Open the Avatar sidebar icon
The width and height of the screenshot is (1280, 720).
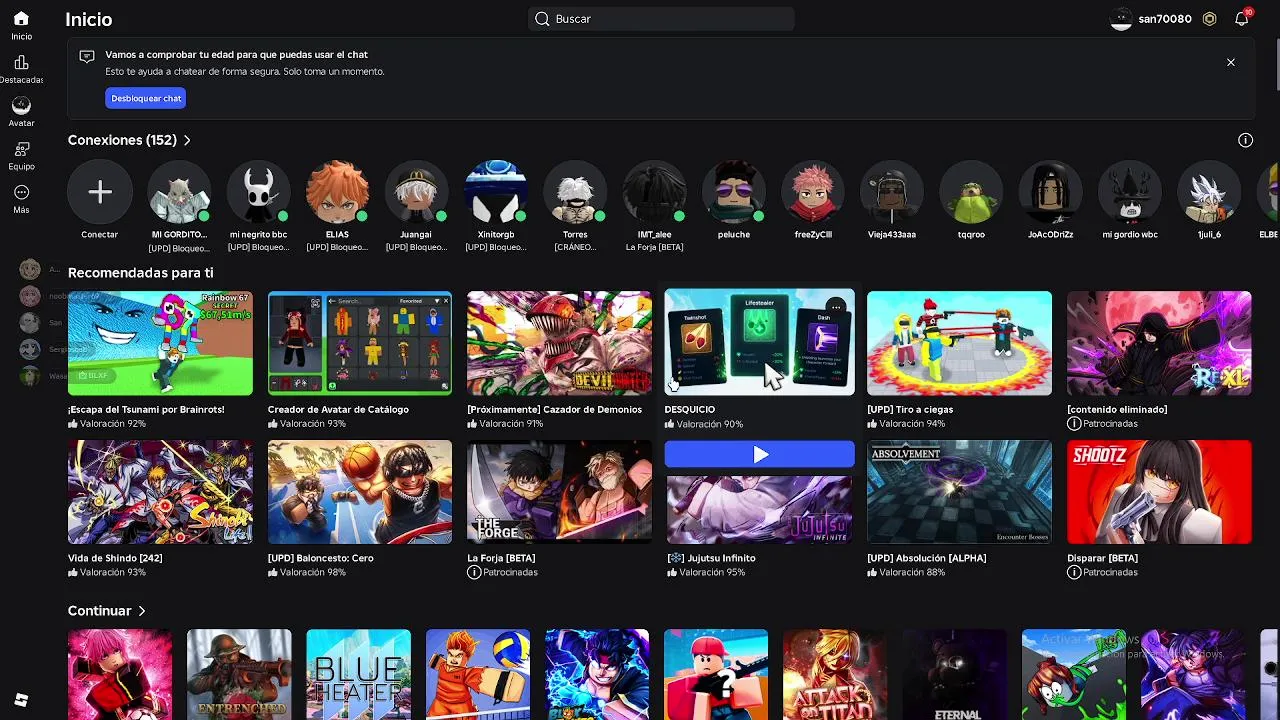(x=21, y=105)
